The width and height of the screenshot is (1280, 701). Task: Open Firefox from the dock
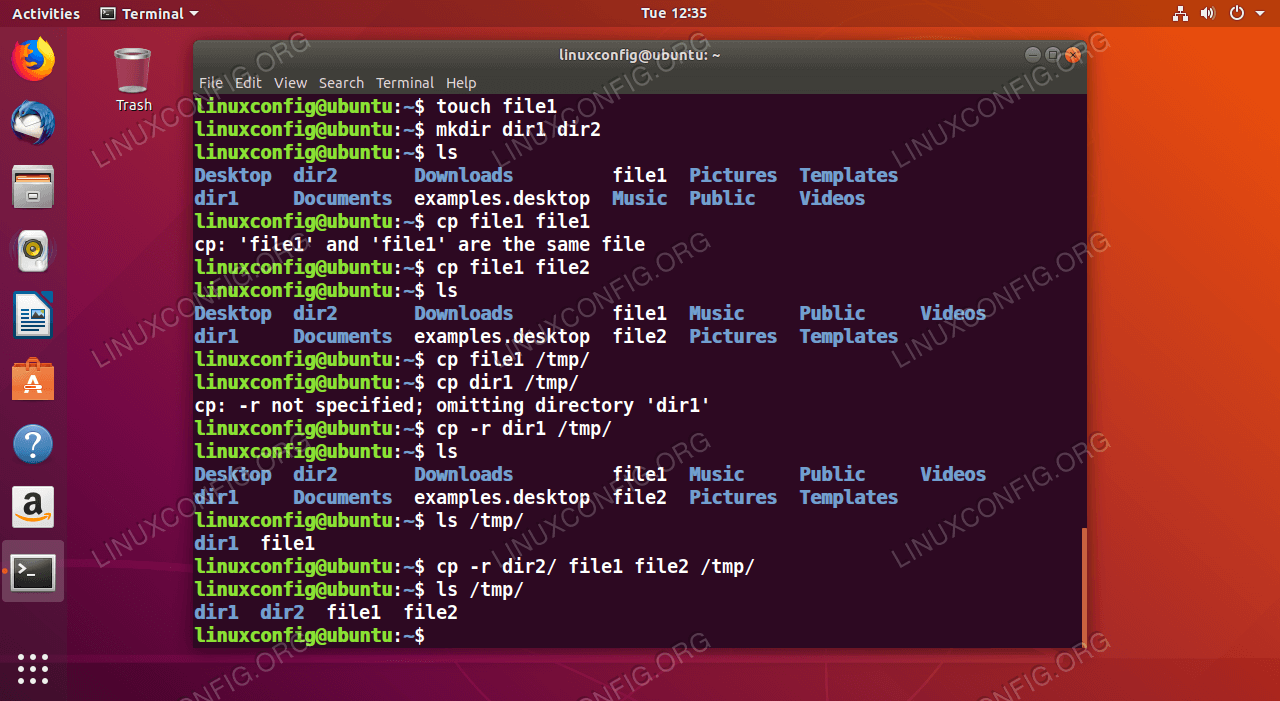pyautogui.click(x=33, y=59)
